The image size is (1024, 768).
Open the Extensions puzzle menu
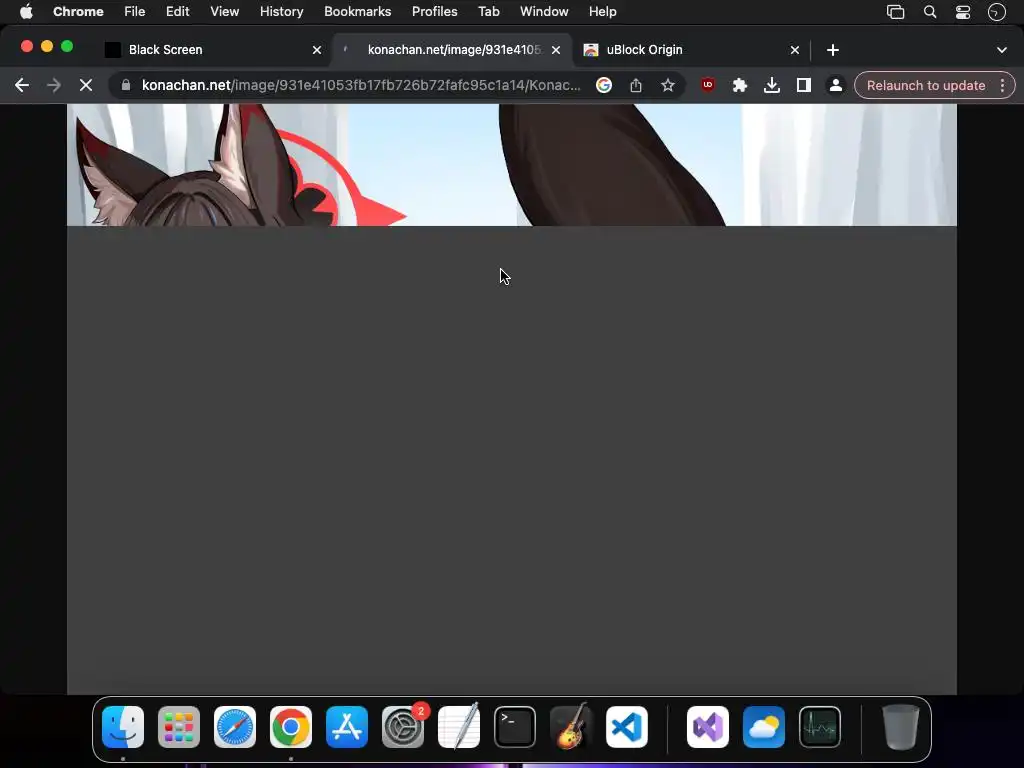[x=739, y=86]
